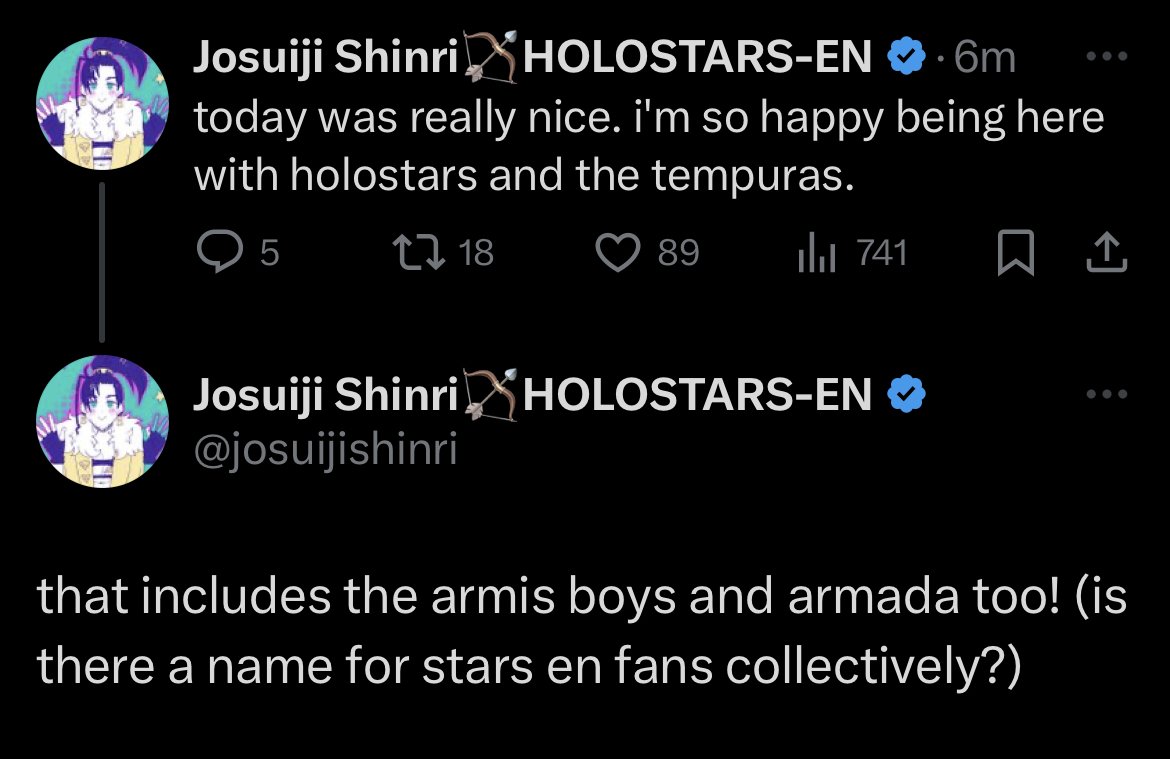Screen dimensions: 1170x759
Task: Open Josuiji Shinri name on the top tweet
Action: pyautogui.click(x=325, y=57)
